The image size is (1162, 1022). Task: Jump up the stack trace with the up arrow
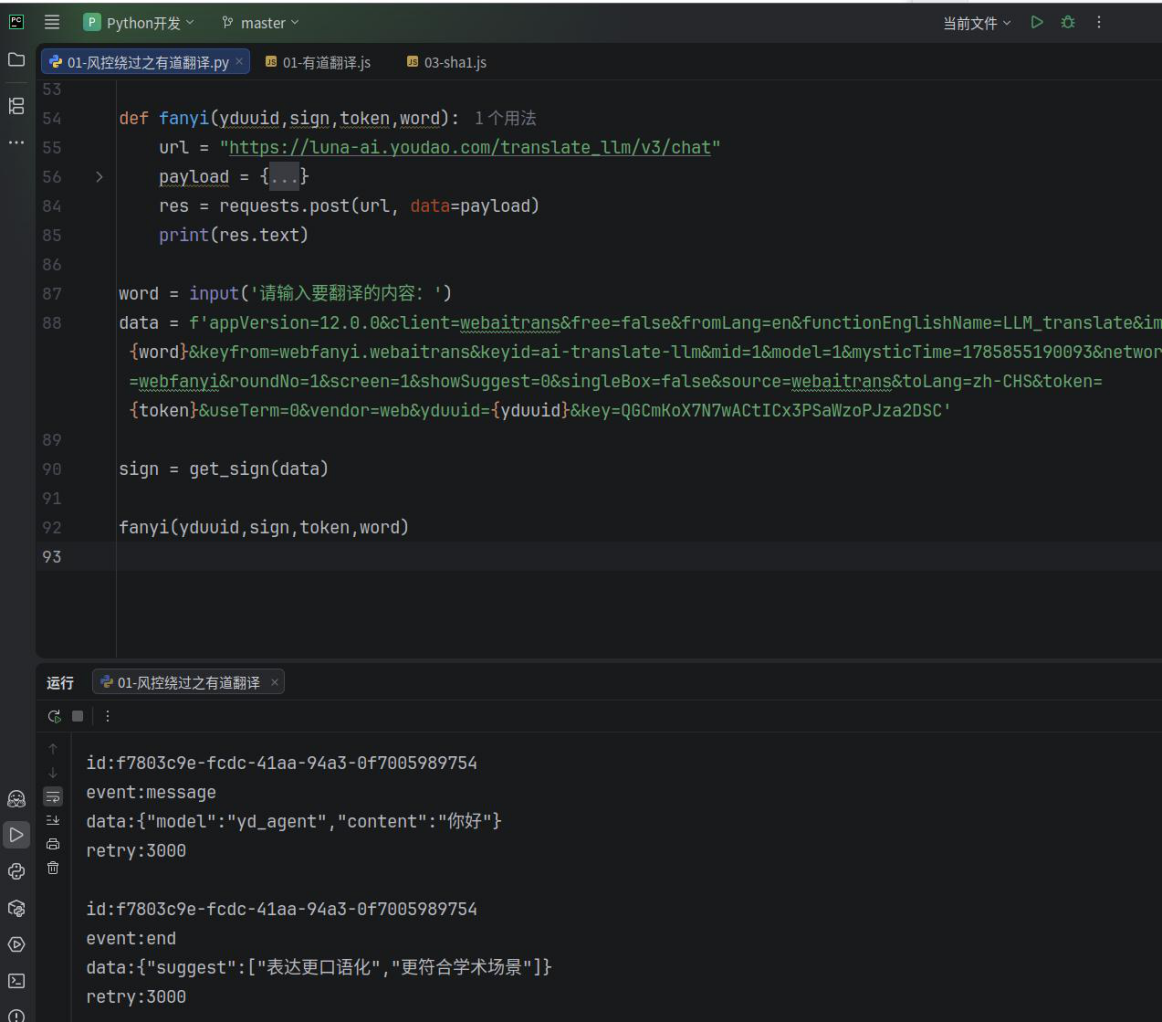(x=53, y=749)
